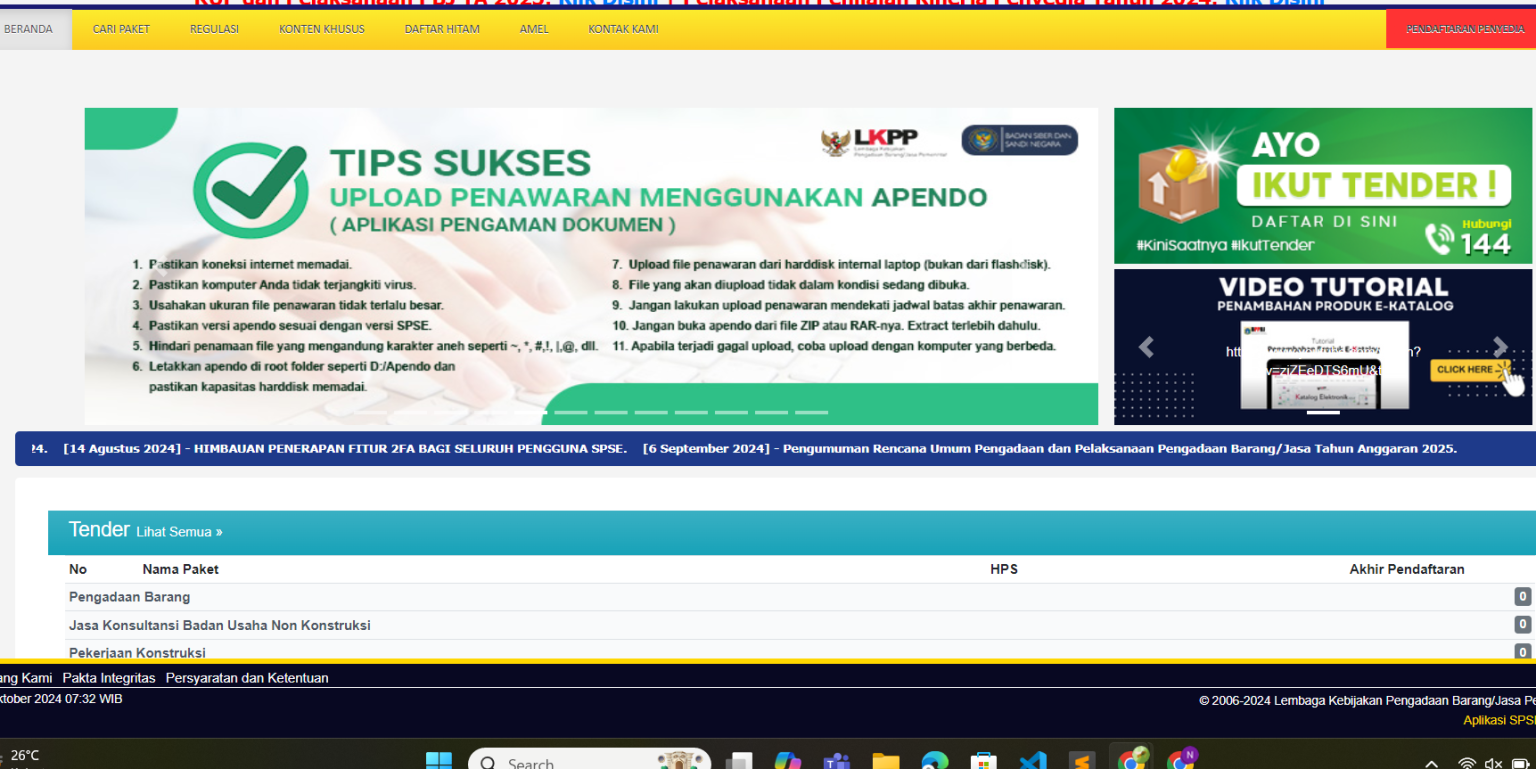
Task: Open the KONTEN KHUSUS menu
Action: coord(322,29)
